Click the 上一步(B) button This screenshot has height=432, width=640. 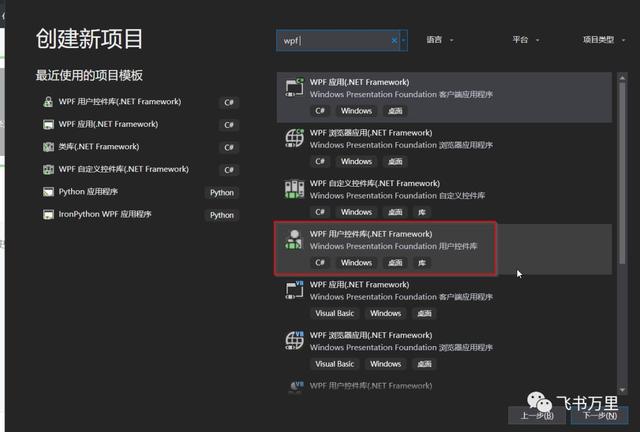(537, 416)
